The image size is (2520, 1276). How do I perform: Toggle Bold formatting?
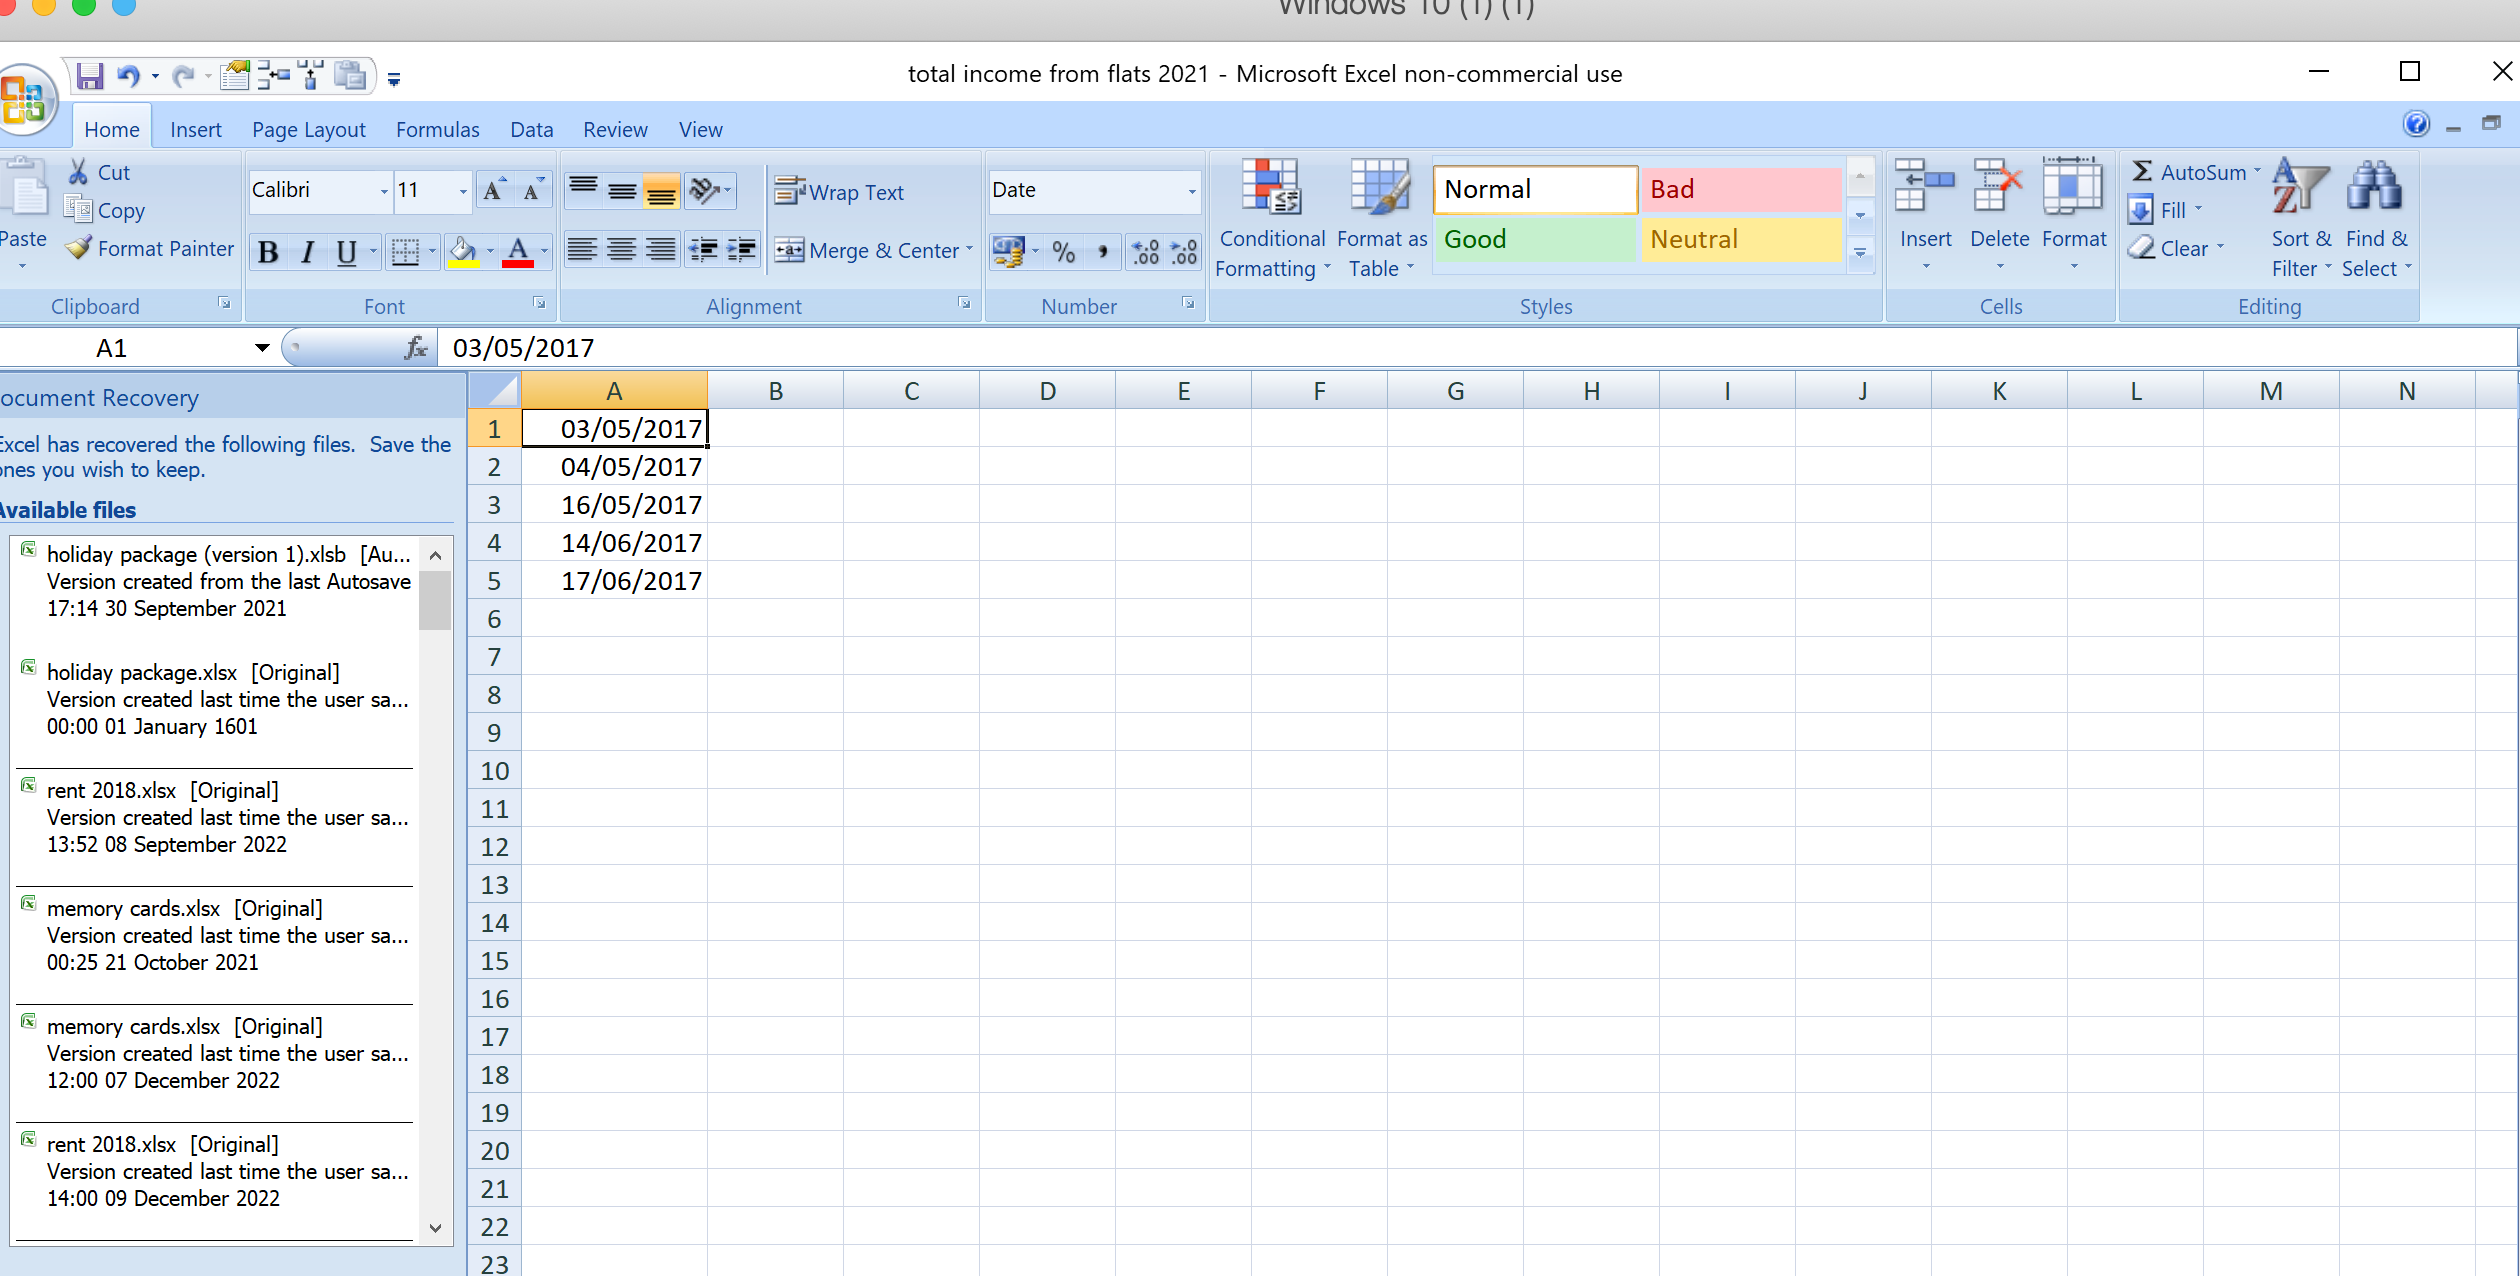(x=266, y=252)
